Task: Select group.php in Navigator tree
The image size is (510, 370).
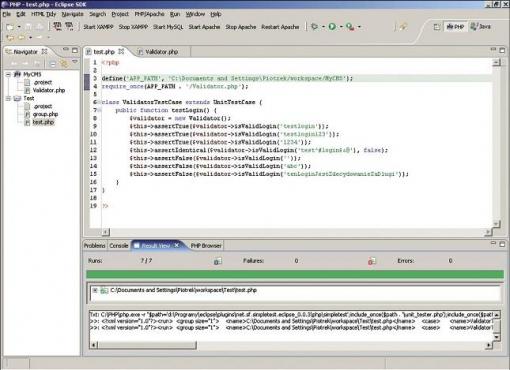Action: coord(45,114)
